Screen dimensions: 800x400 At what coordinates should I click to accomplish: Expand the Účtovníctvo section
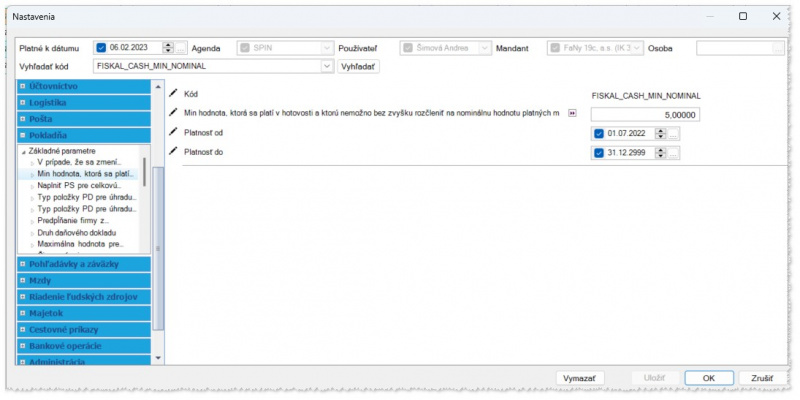tap(24, 86)
